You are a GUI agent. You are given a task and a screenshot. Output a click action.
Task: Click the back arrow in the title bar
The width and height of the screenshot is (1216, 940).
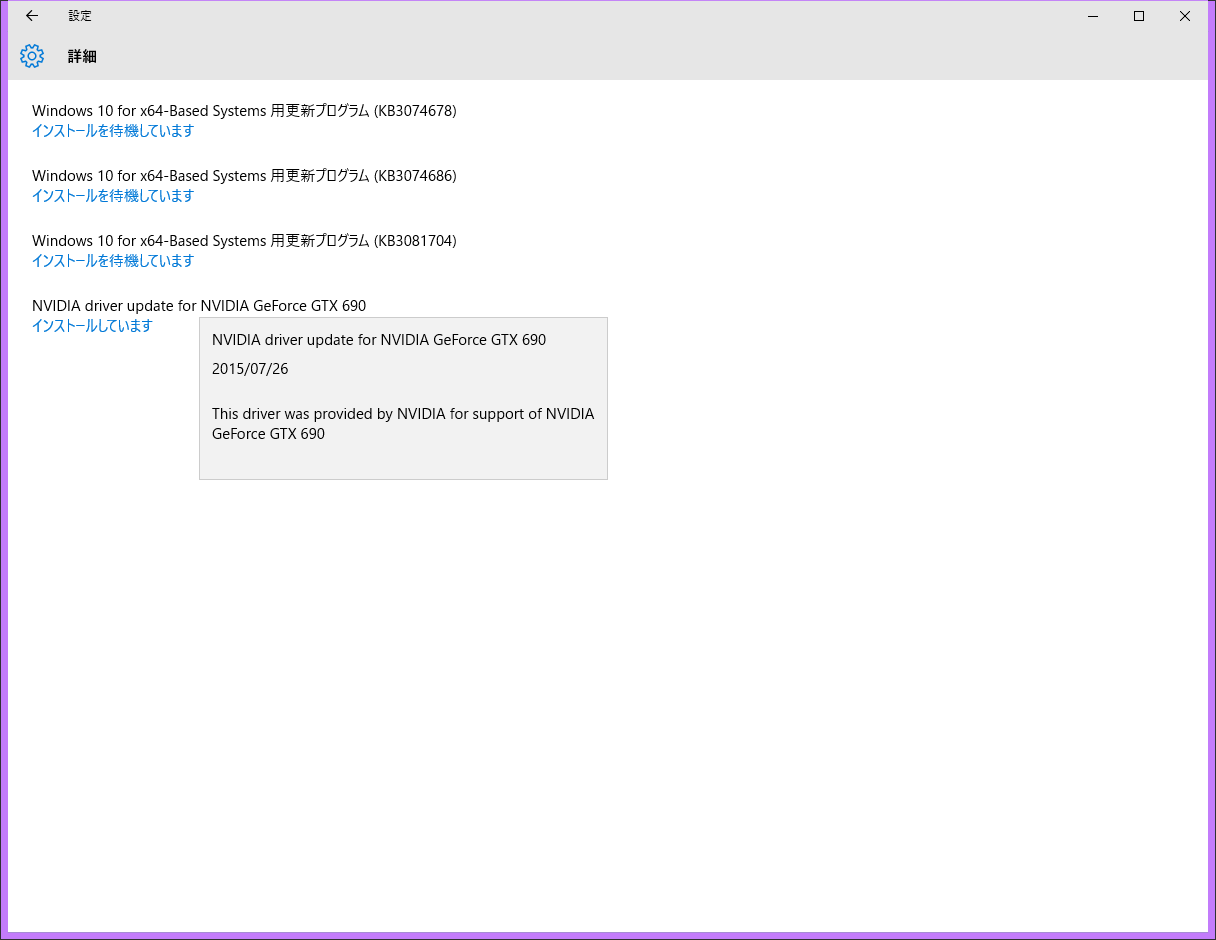pos(32,16)
